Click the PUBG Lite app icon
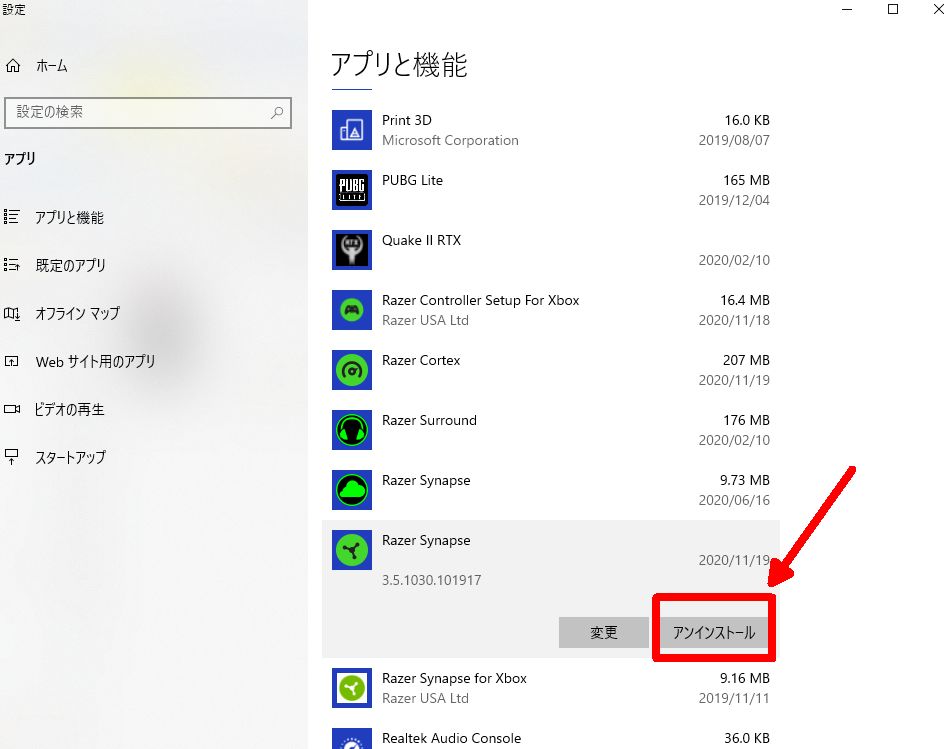The width and height of the screenshot is (949, 749). (352, 189)
